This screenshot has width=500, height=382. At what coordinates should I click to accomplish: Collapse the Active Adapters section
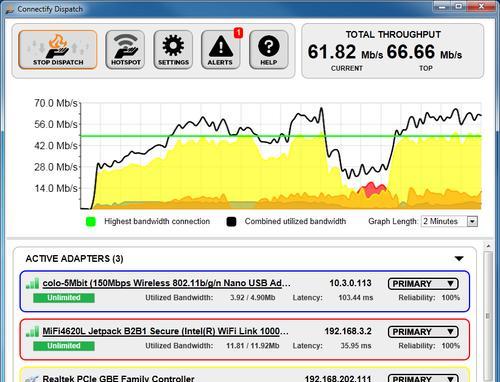coord(459,258)
